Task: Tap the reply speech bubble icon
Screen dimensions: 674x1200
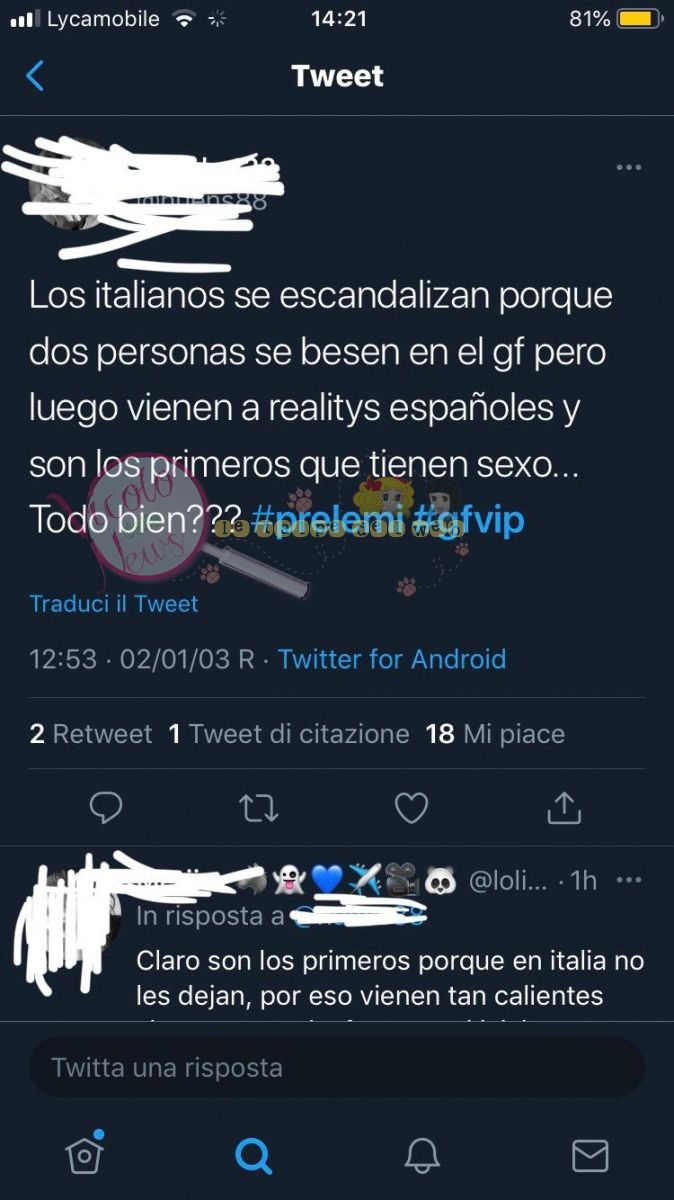Action: point(106,808)
